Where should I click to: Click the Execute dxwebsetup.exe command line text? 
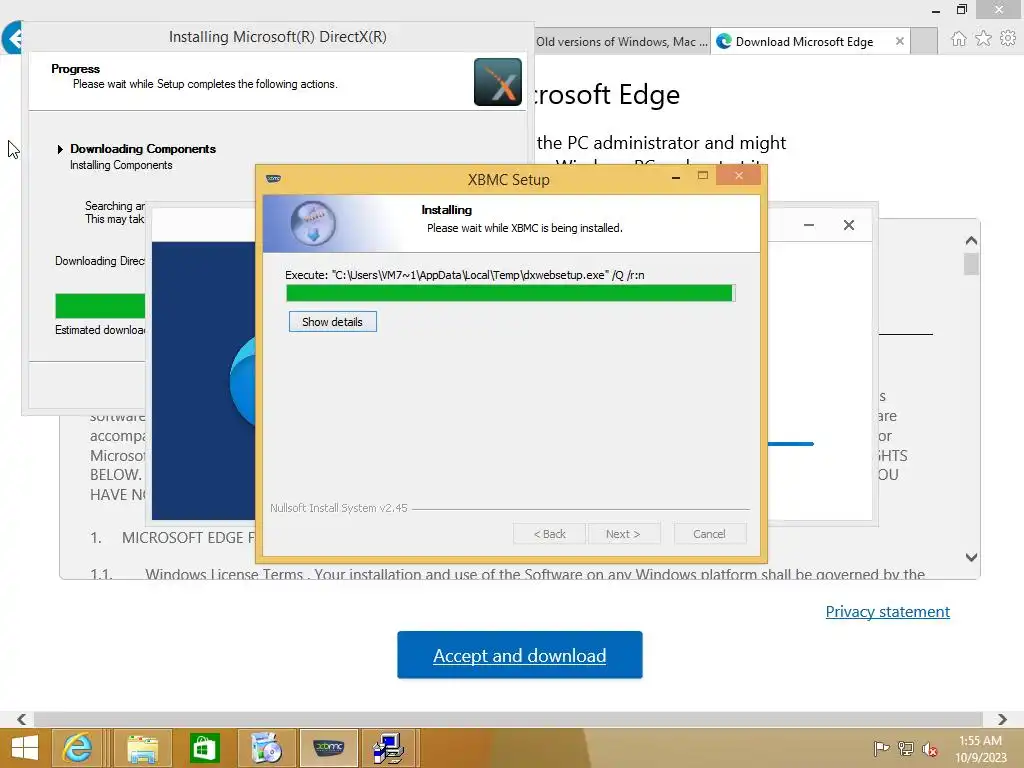tap(465, 275)
